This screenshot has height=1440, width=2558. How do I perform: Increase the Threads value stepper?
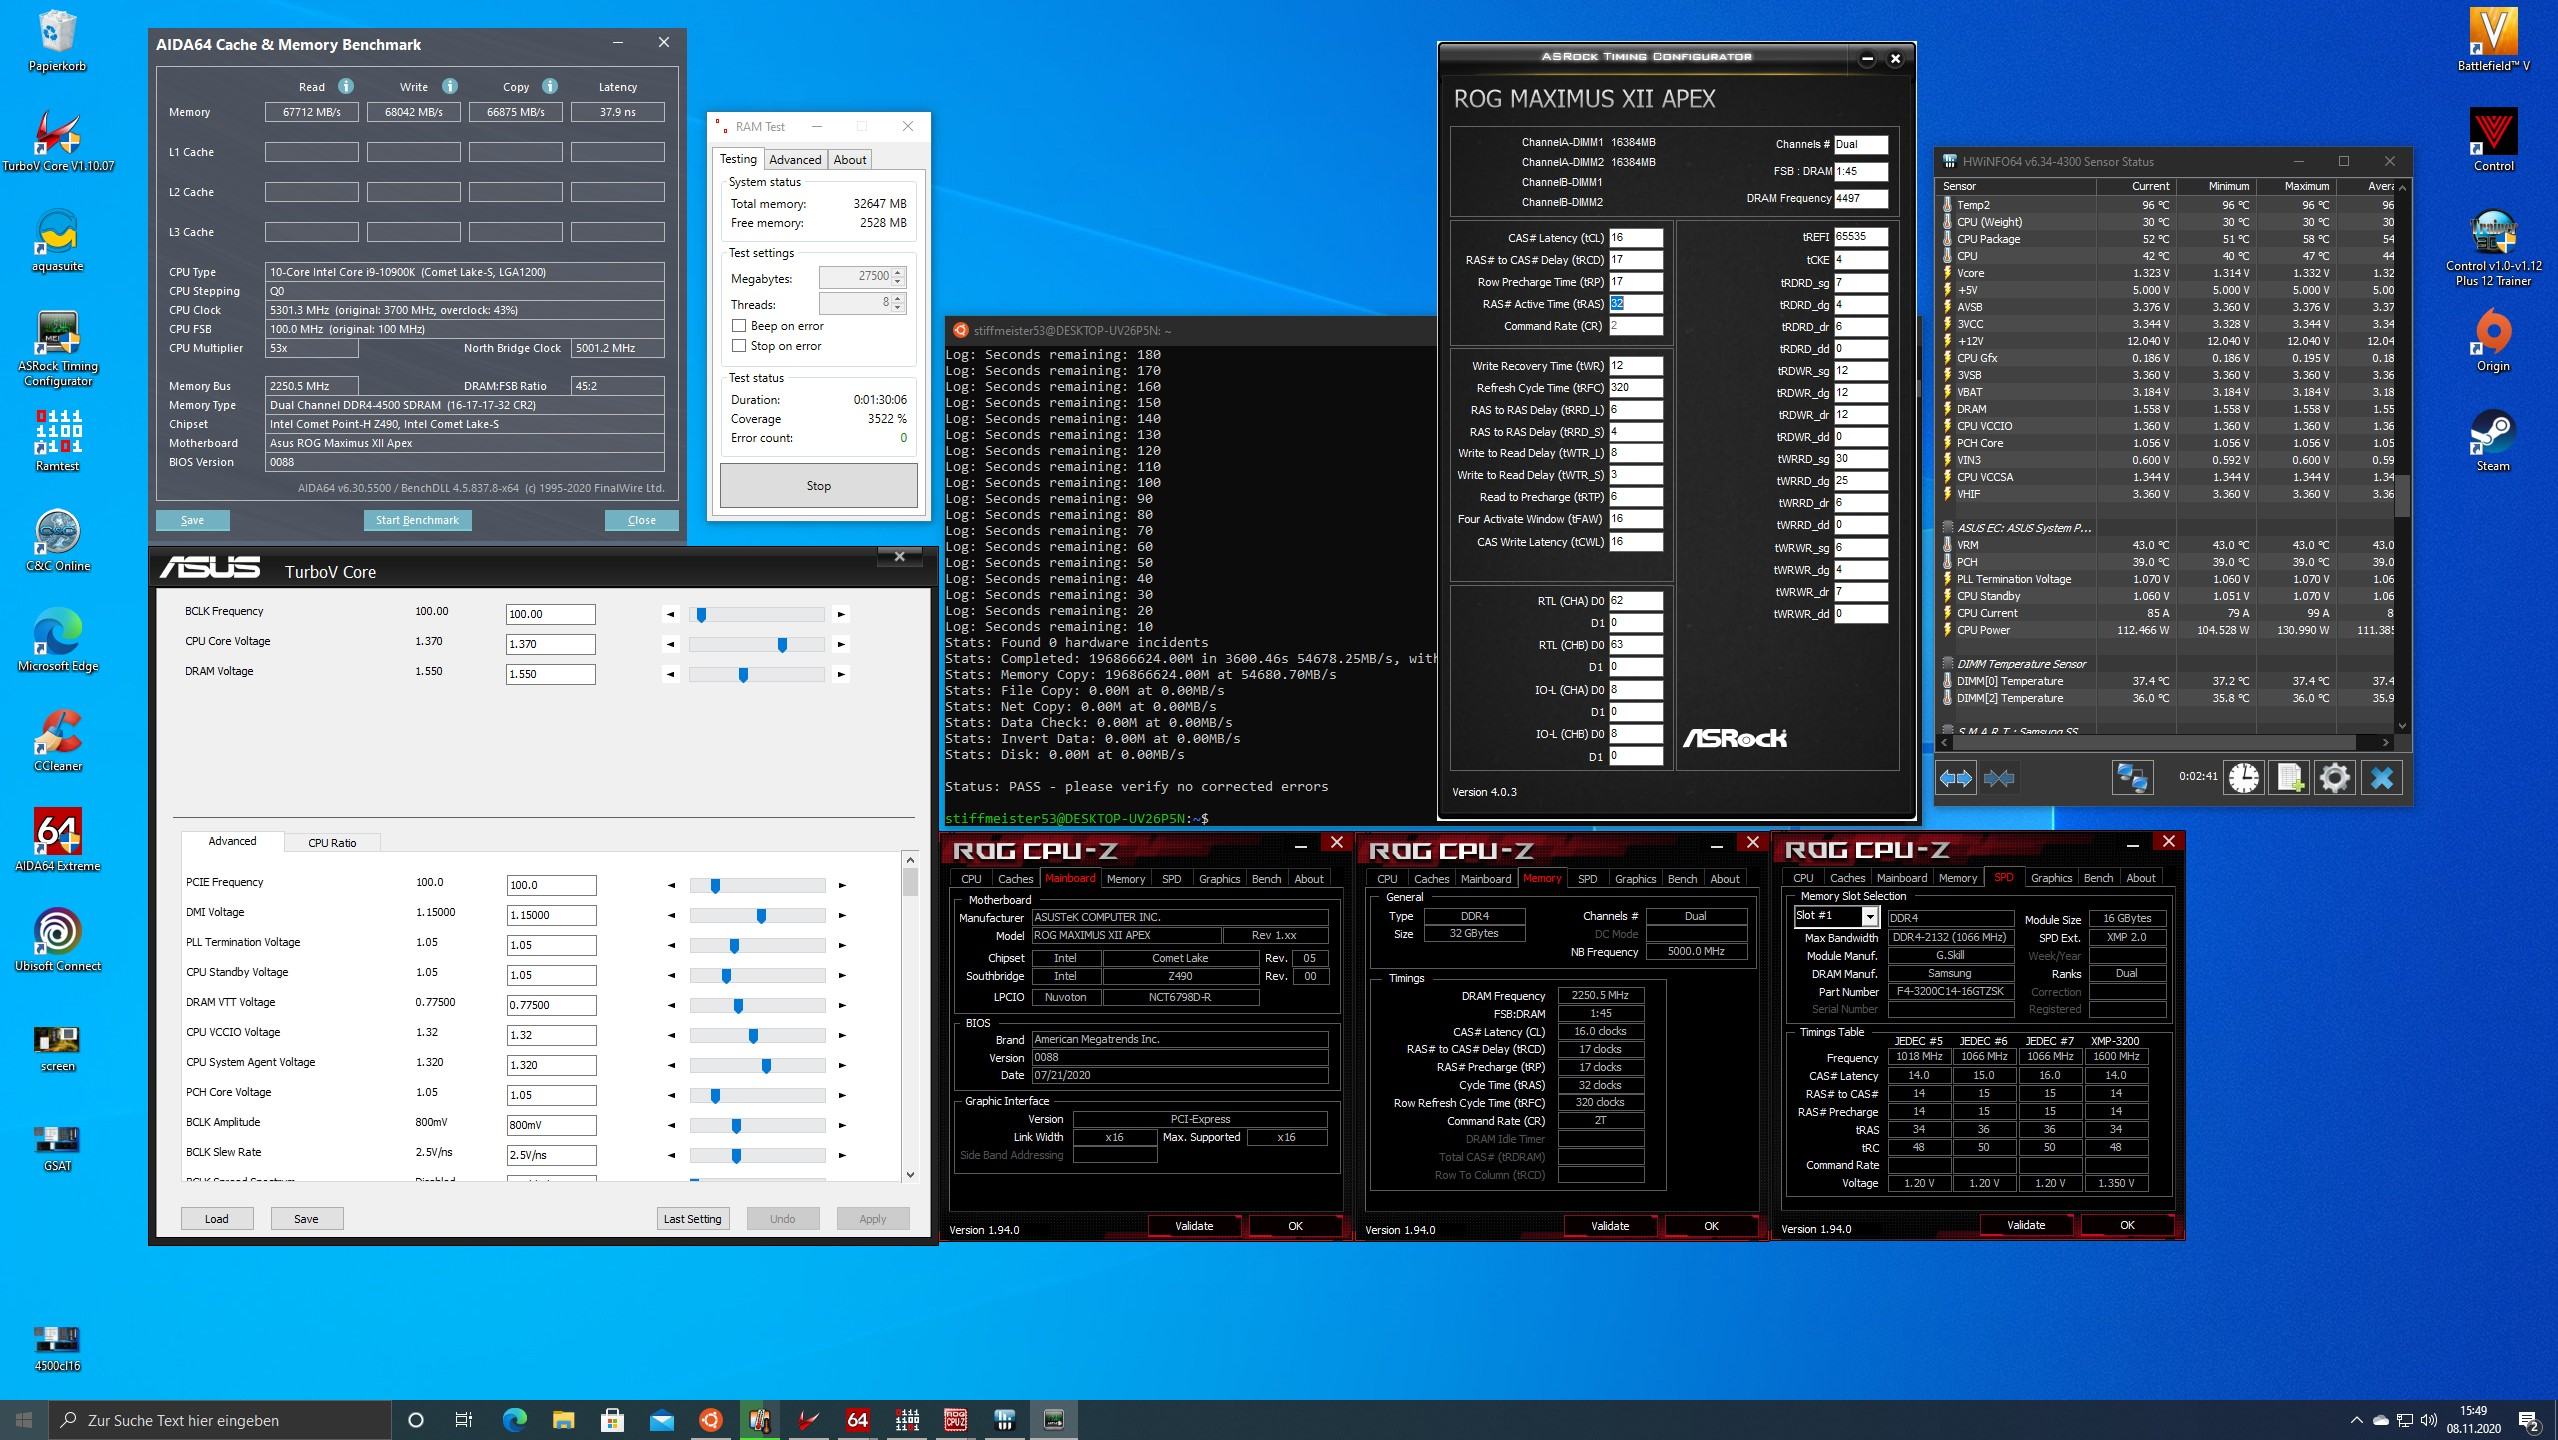898,298
